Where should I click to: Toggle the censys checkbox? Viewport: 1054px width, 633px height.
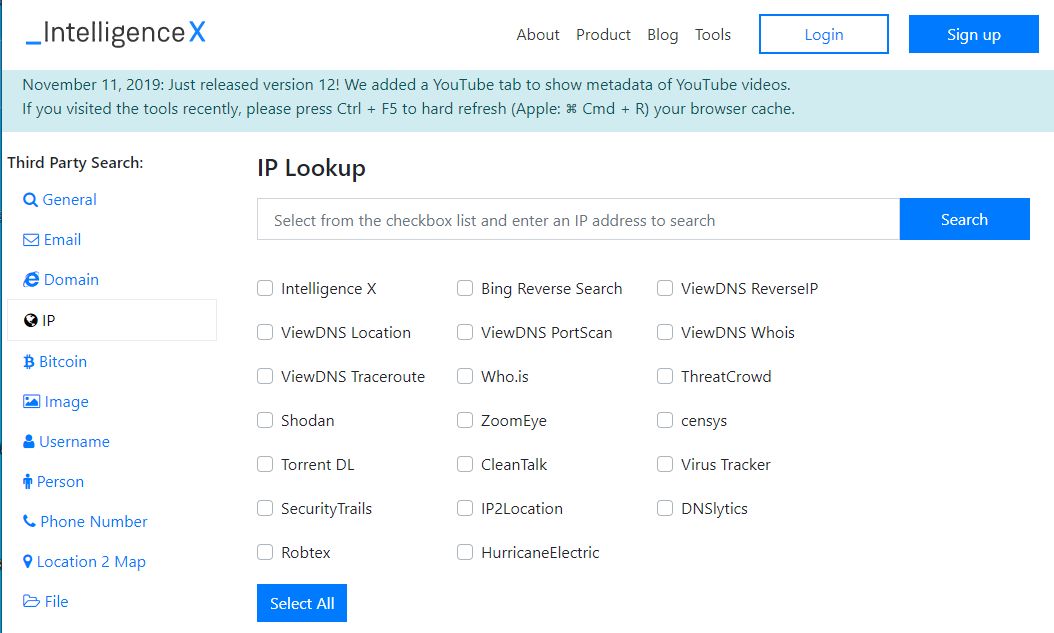point(665,421)
